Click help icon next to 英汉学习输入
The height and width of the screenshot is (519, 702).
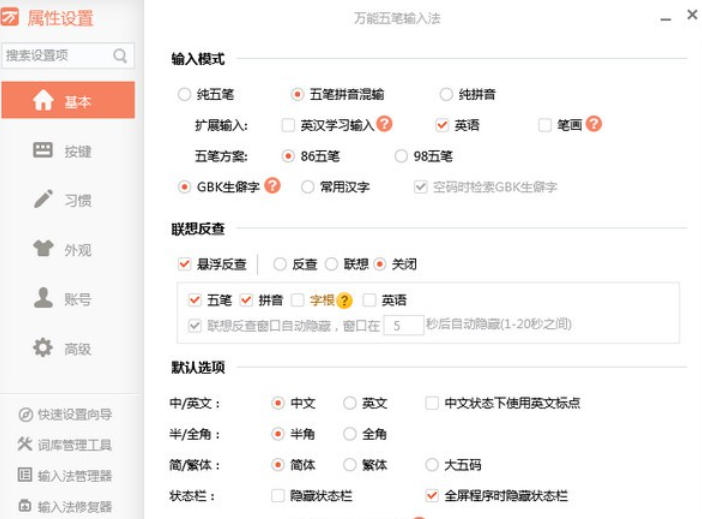tap(384, 124)
